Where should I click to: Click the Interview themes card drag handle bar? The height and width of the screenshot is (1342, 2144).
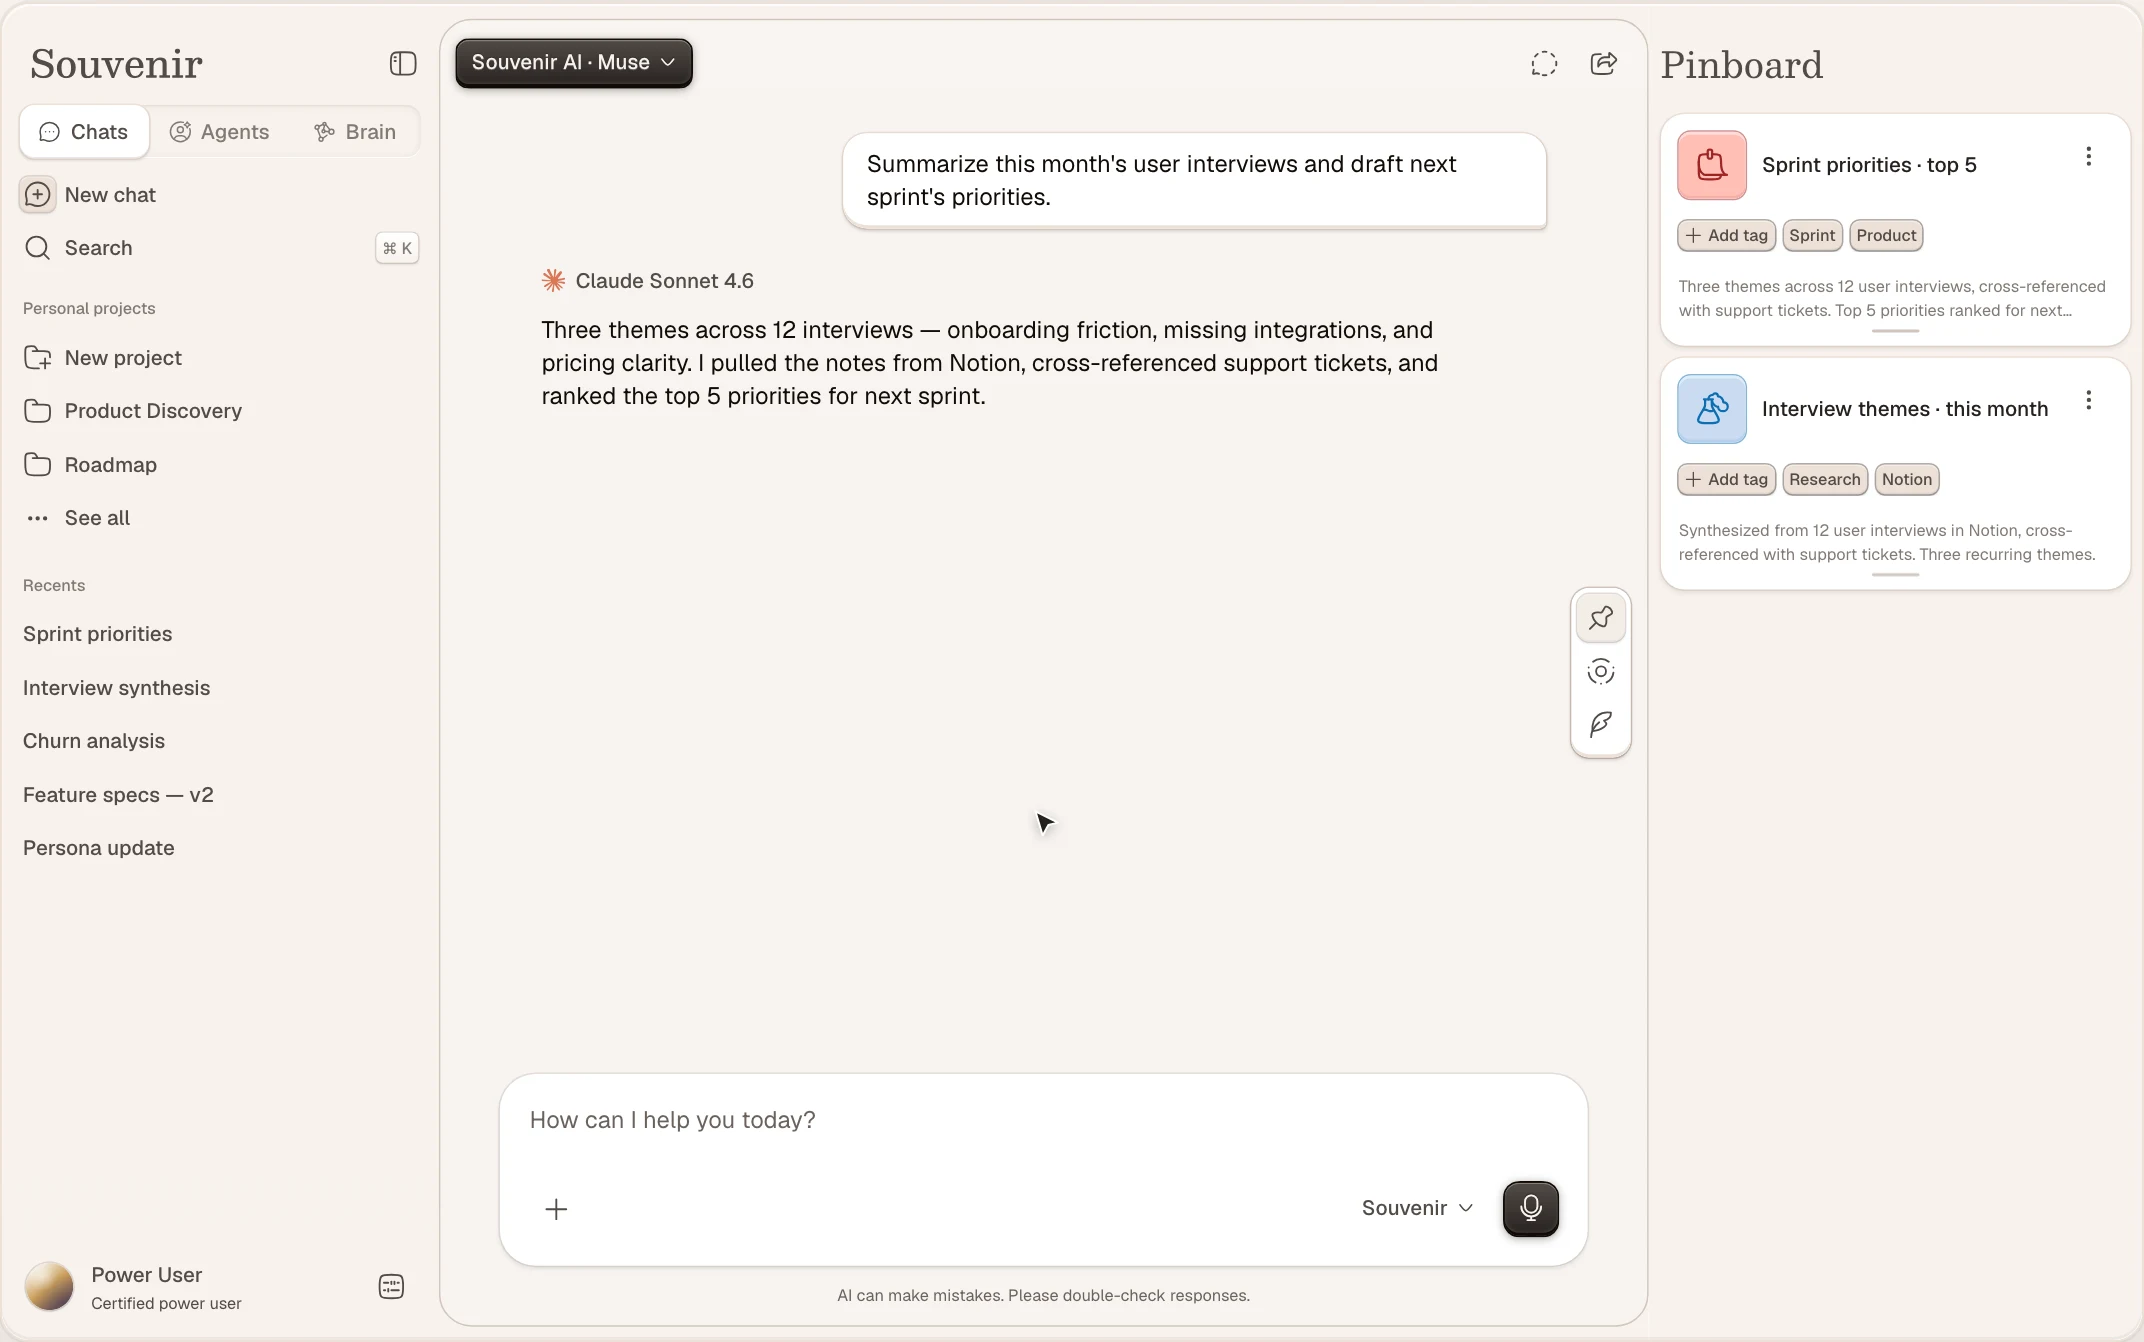pyautogui.click(x=1895, y=575)
